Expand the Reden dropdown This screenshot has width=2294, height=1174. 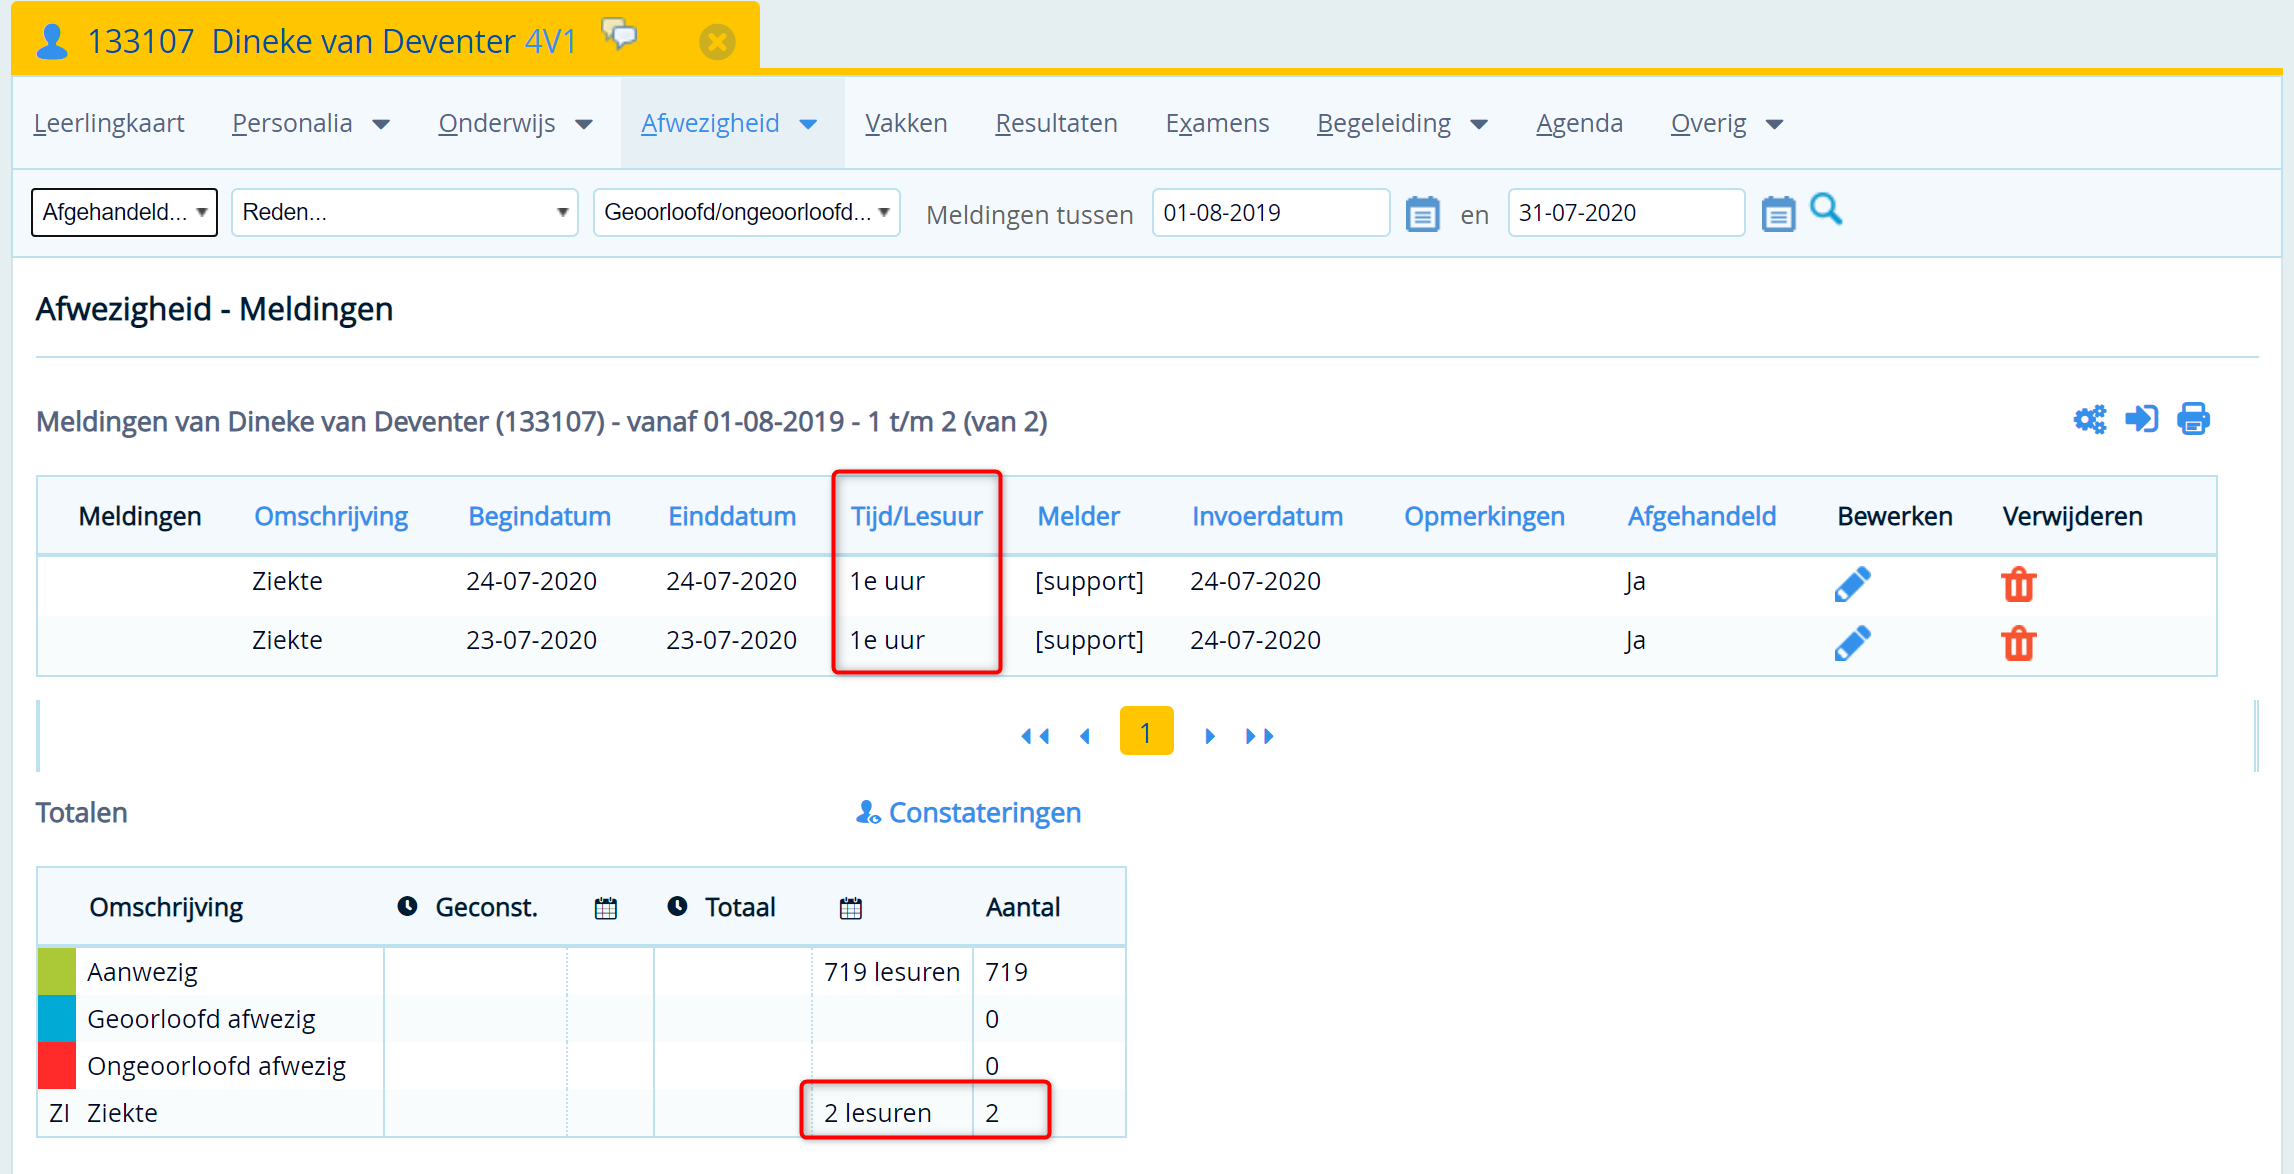pos(404,212)
